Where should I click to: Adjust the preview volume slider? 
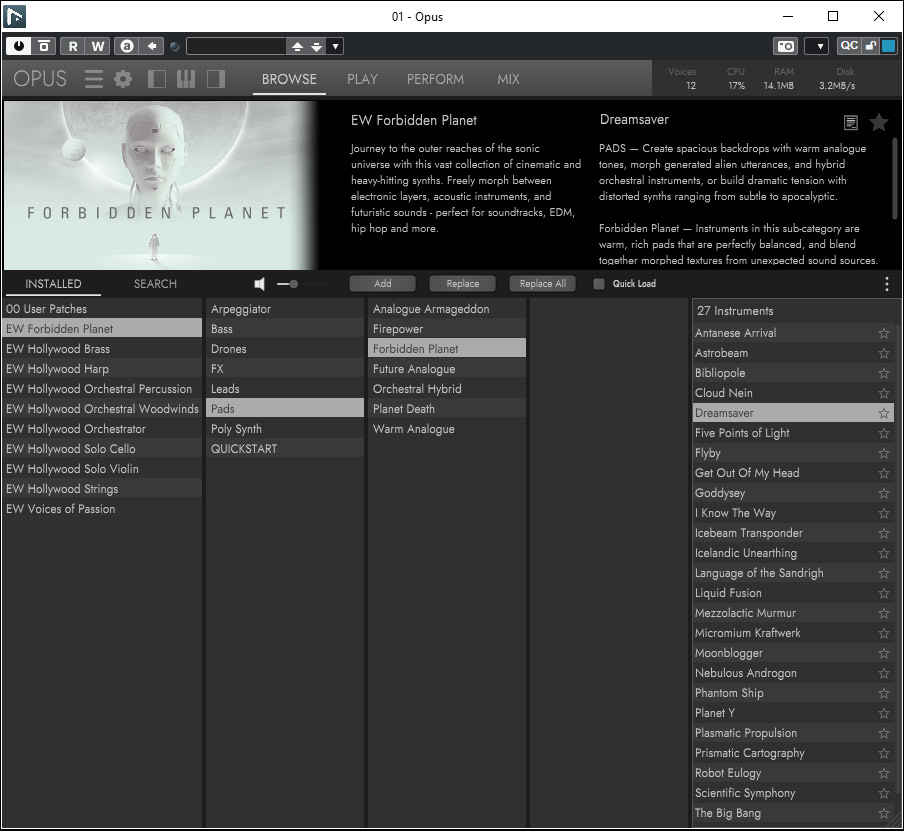click(x=293, y=284)
